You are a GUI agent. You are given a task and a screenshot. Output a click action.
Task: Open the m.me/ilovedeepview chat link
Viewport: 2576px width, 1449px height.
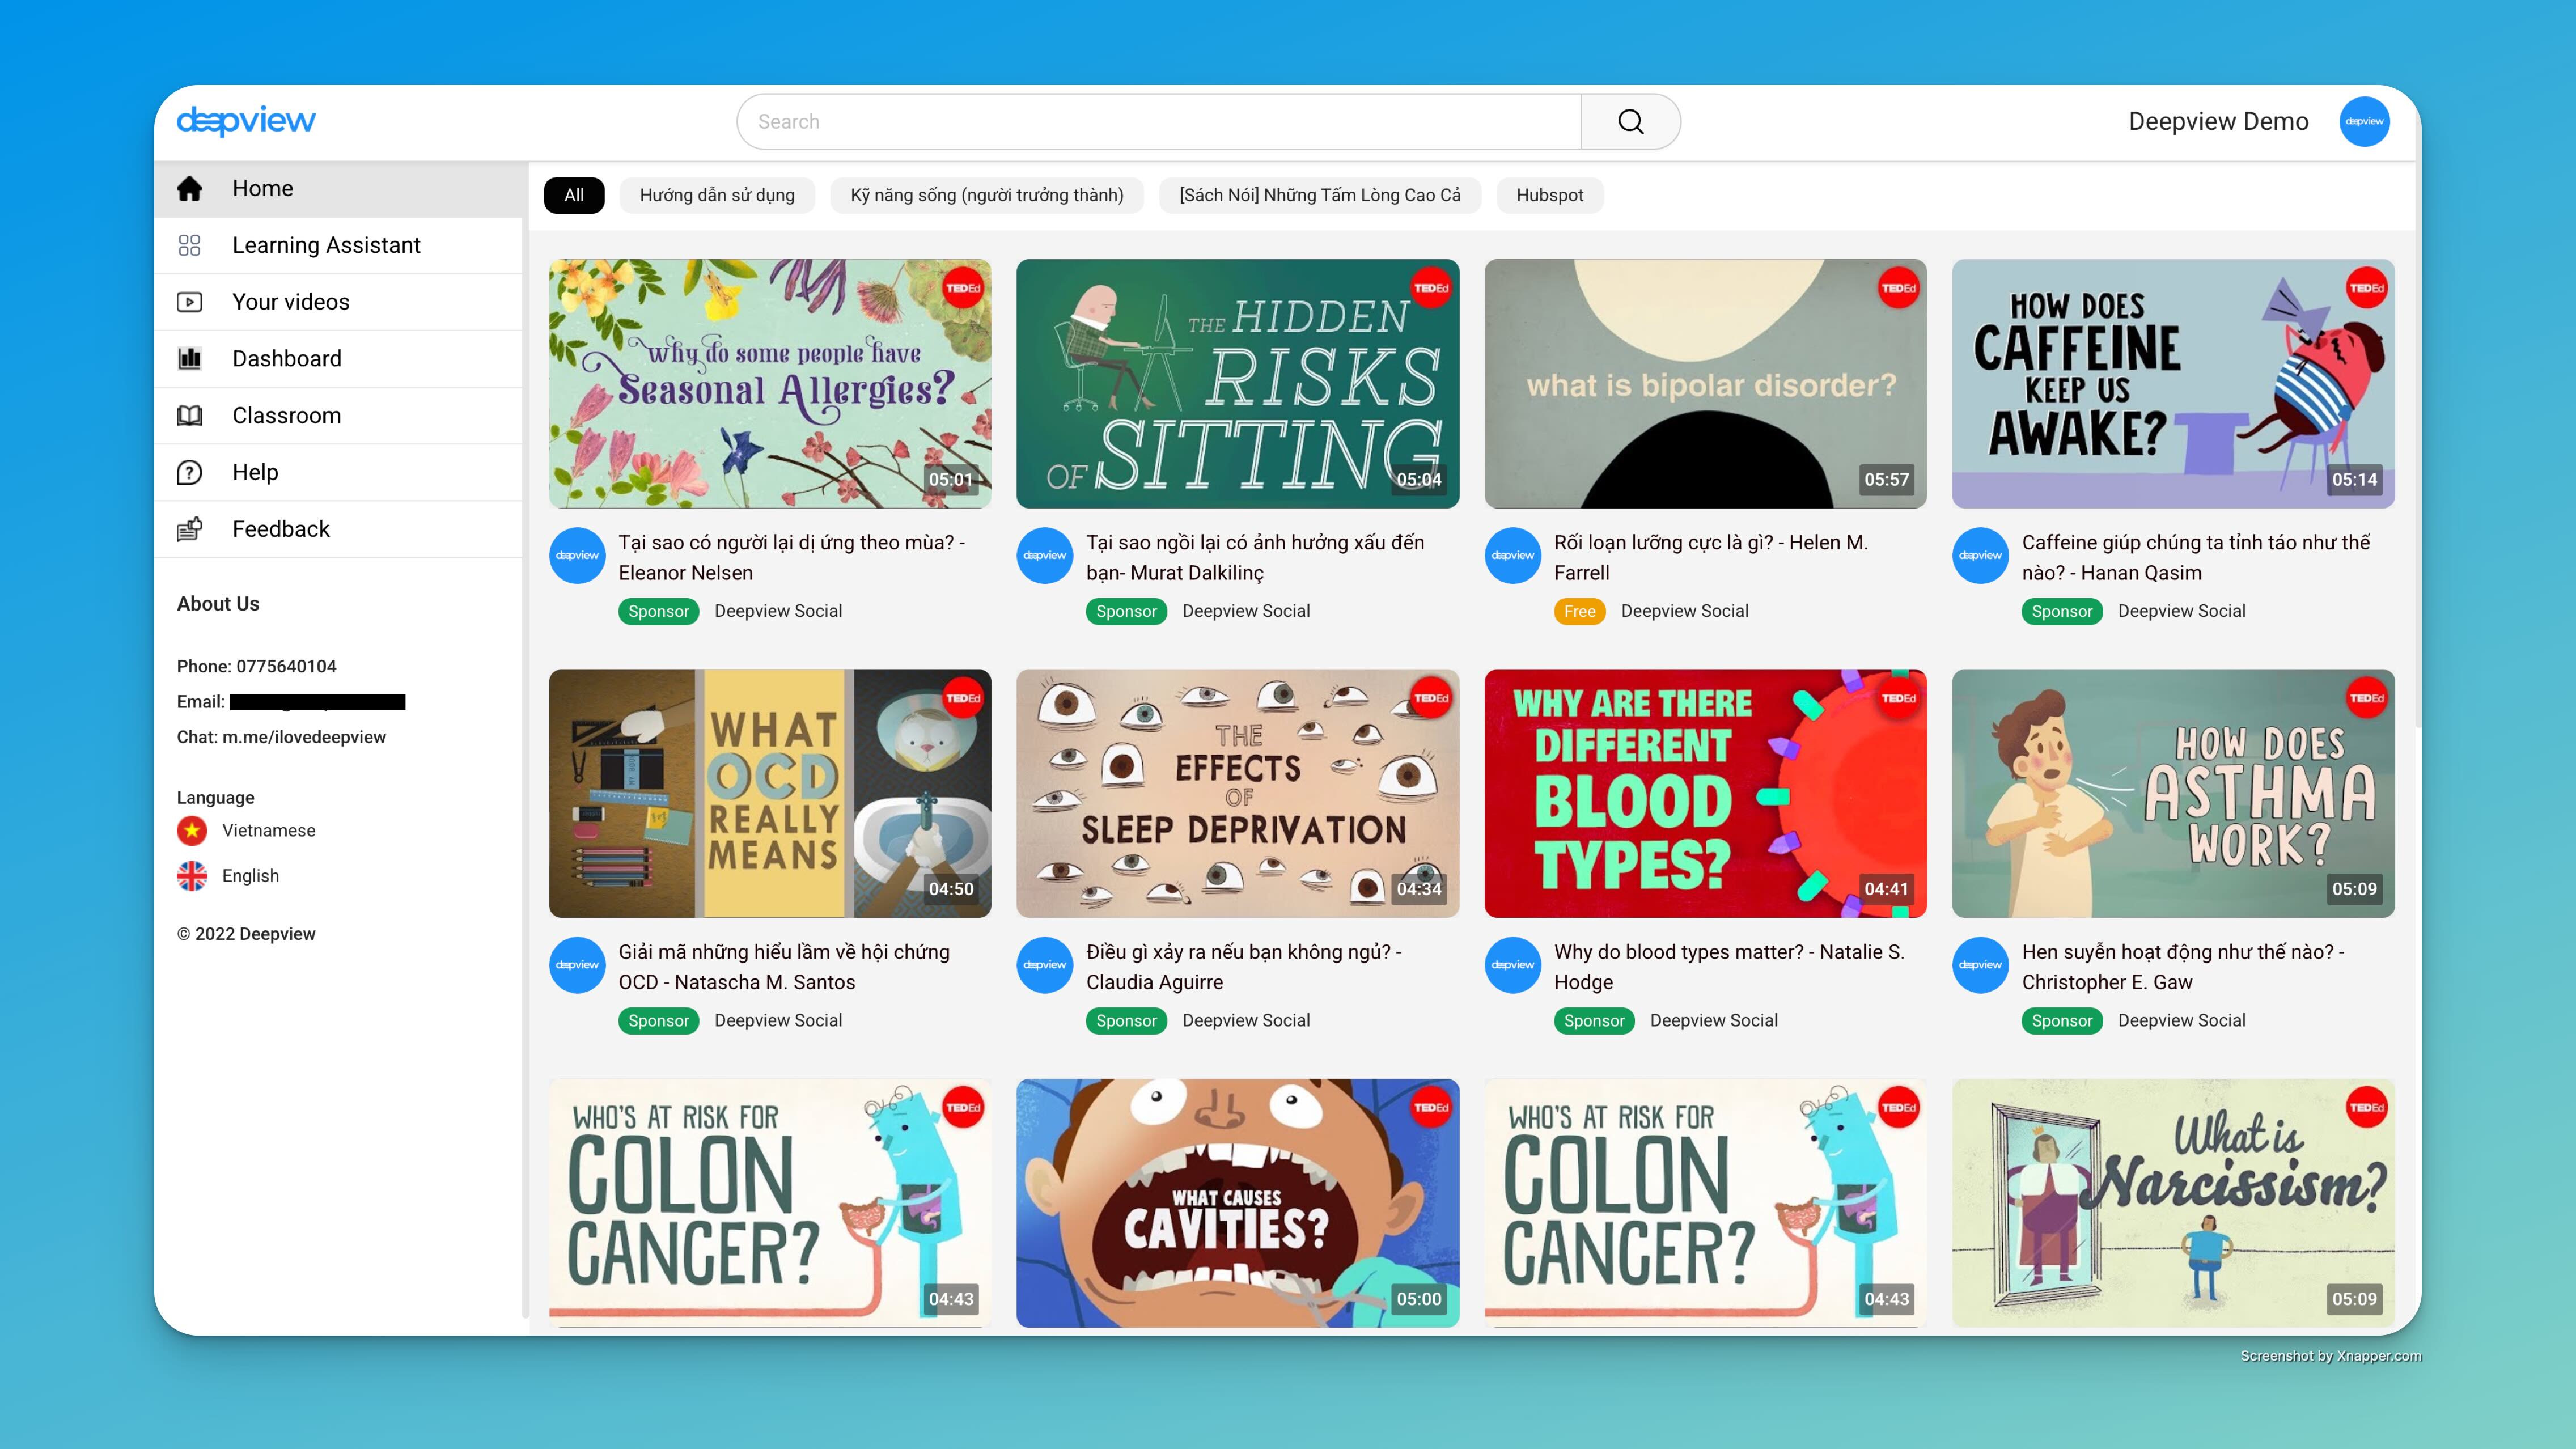[x=304, y=737]
